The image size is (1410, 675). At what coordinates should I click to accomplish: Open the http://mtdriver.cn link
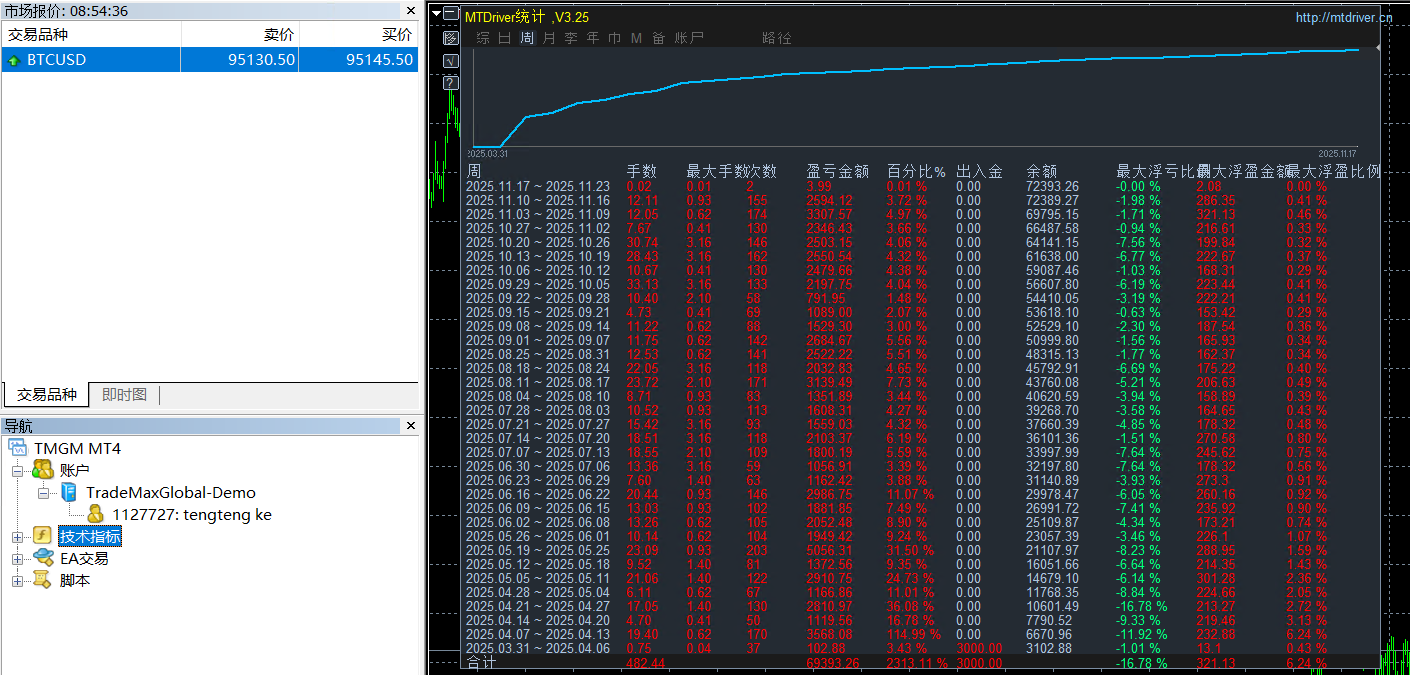[x=1343, y=17]
